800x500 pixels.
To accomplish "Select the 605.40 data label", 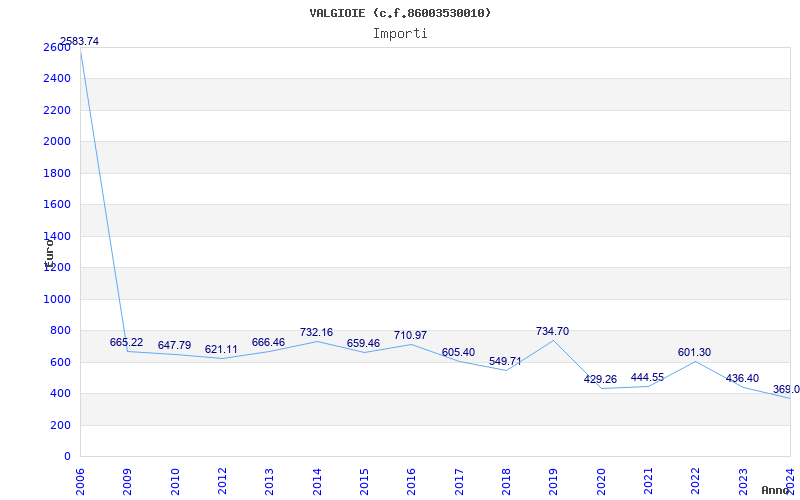I will tap(458, 352).
